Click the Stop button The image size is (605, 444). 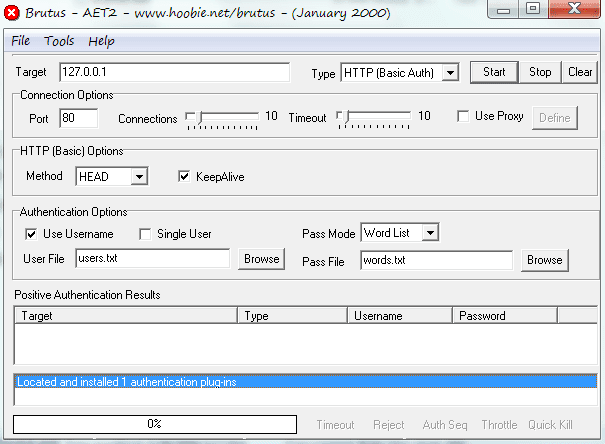540,72
